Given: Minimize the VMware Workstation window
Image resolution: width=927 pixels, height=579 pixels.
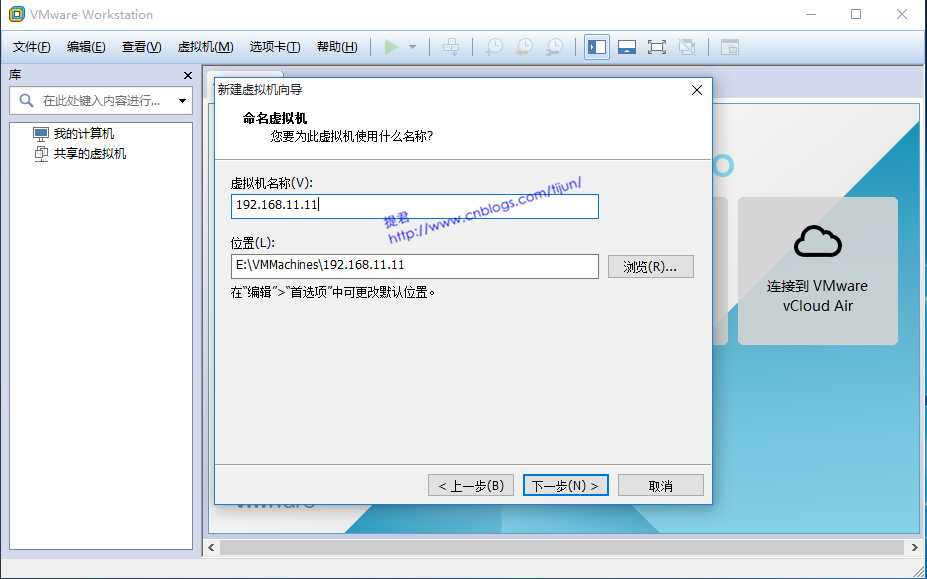Looking at the screenshot, I should (x=811, y=14).
